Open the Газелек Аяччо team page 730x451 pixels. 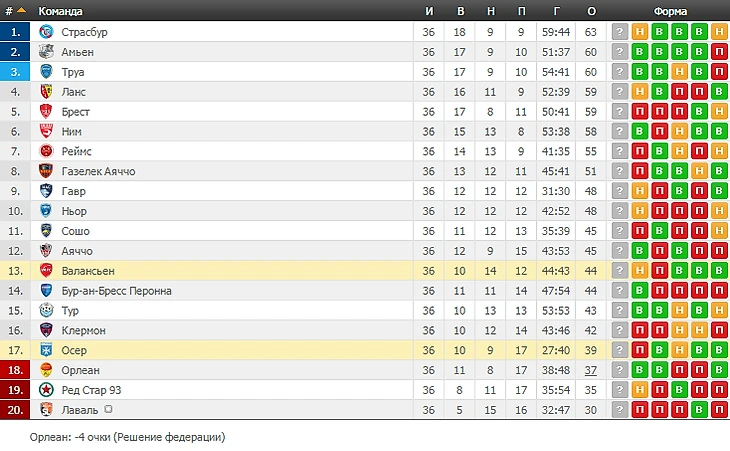[x=98, y=171]
